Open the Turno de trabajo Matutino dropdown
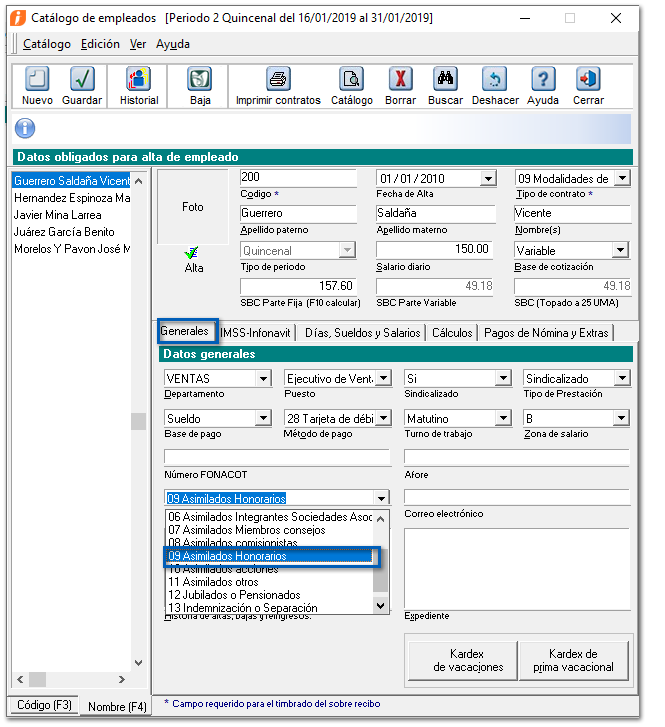 pyautogui.click(x=502, y=419)
